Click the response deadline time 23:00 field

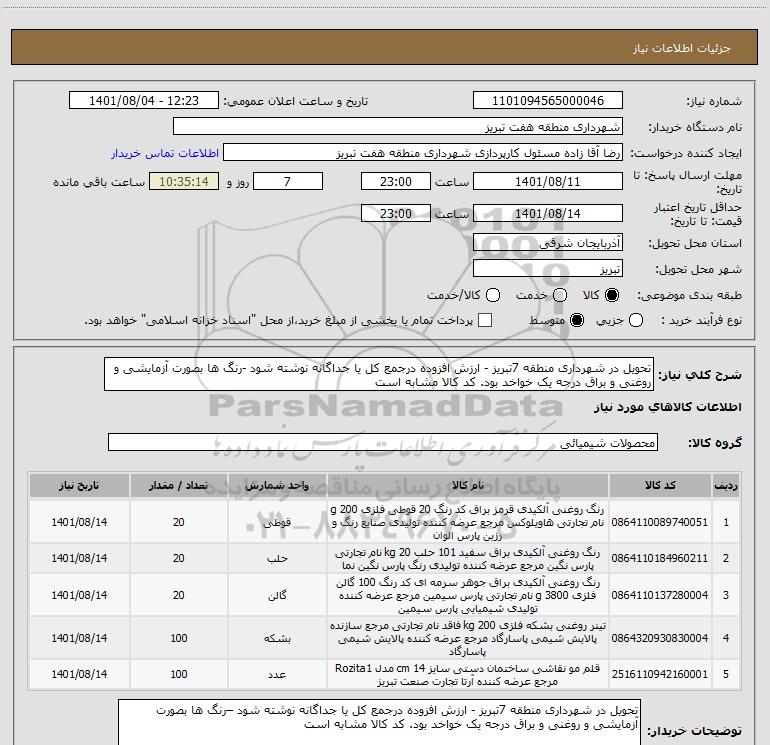[x=396, y=182]
